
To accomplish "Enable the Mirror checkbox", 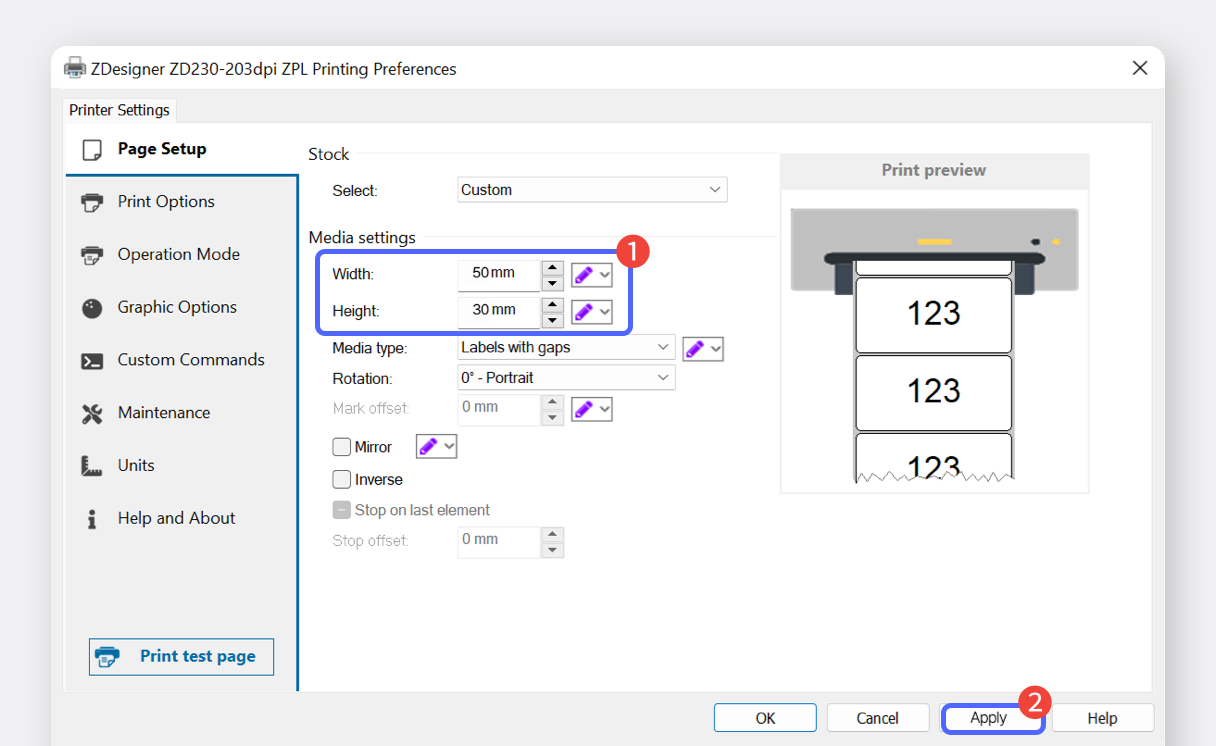I will [x=342, y=447].
